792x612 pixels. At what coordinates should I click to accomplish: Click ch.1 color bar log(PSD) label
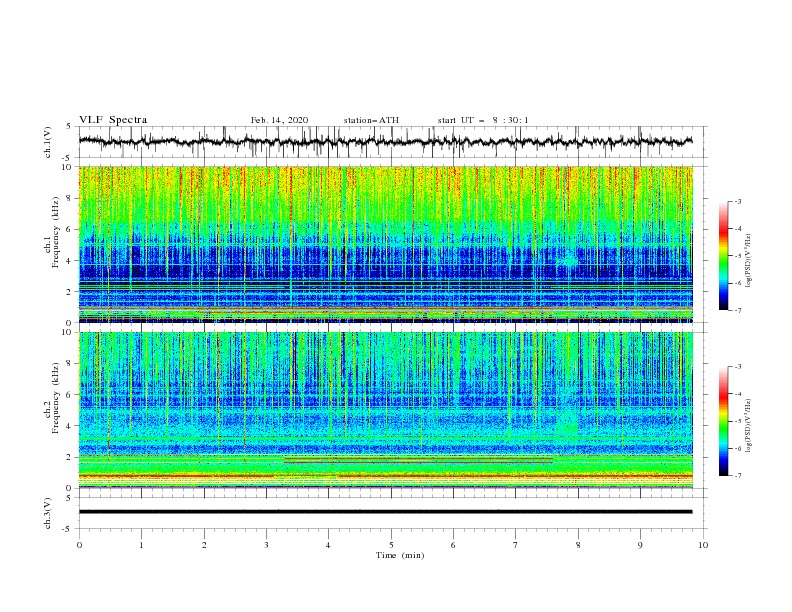point(748,261)
